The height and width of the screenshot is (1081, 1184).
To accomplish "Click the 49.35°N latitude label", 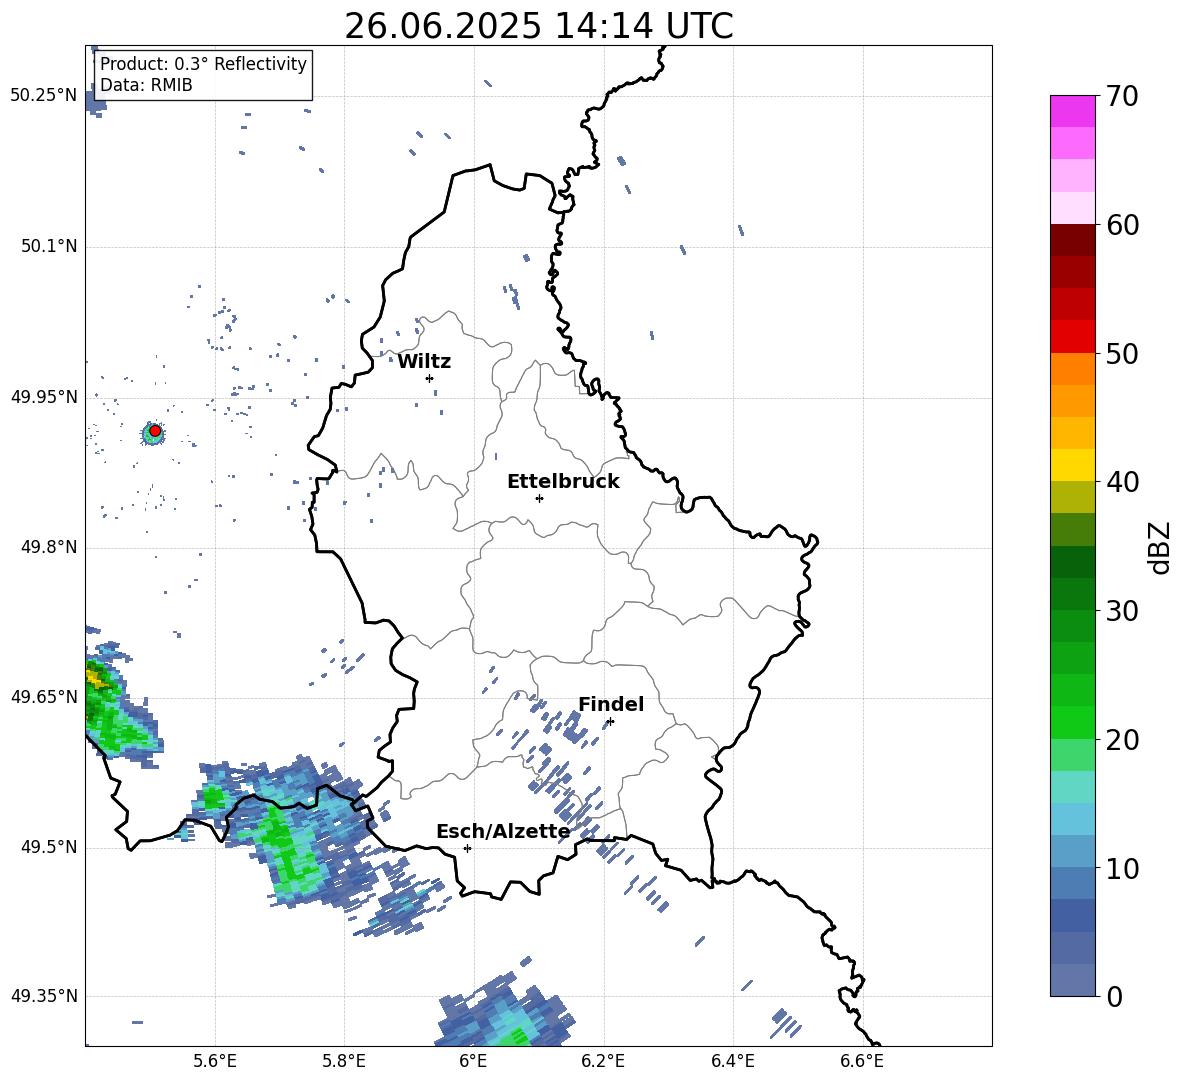I will [44, 996].
